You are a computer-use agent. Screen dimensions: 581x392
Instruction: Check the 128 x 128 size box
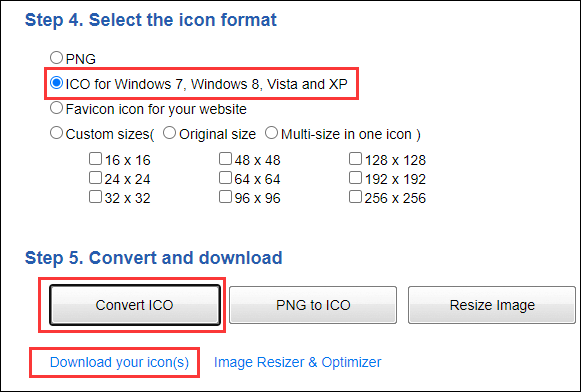(x=355, y=159)
